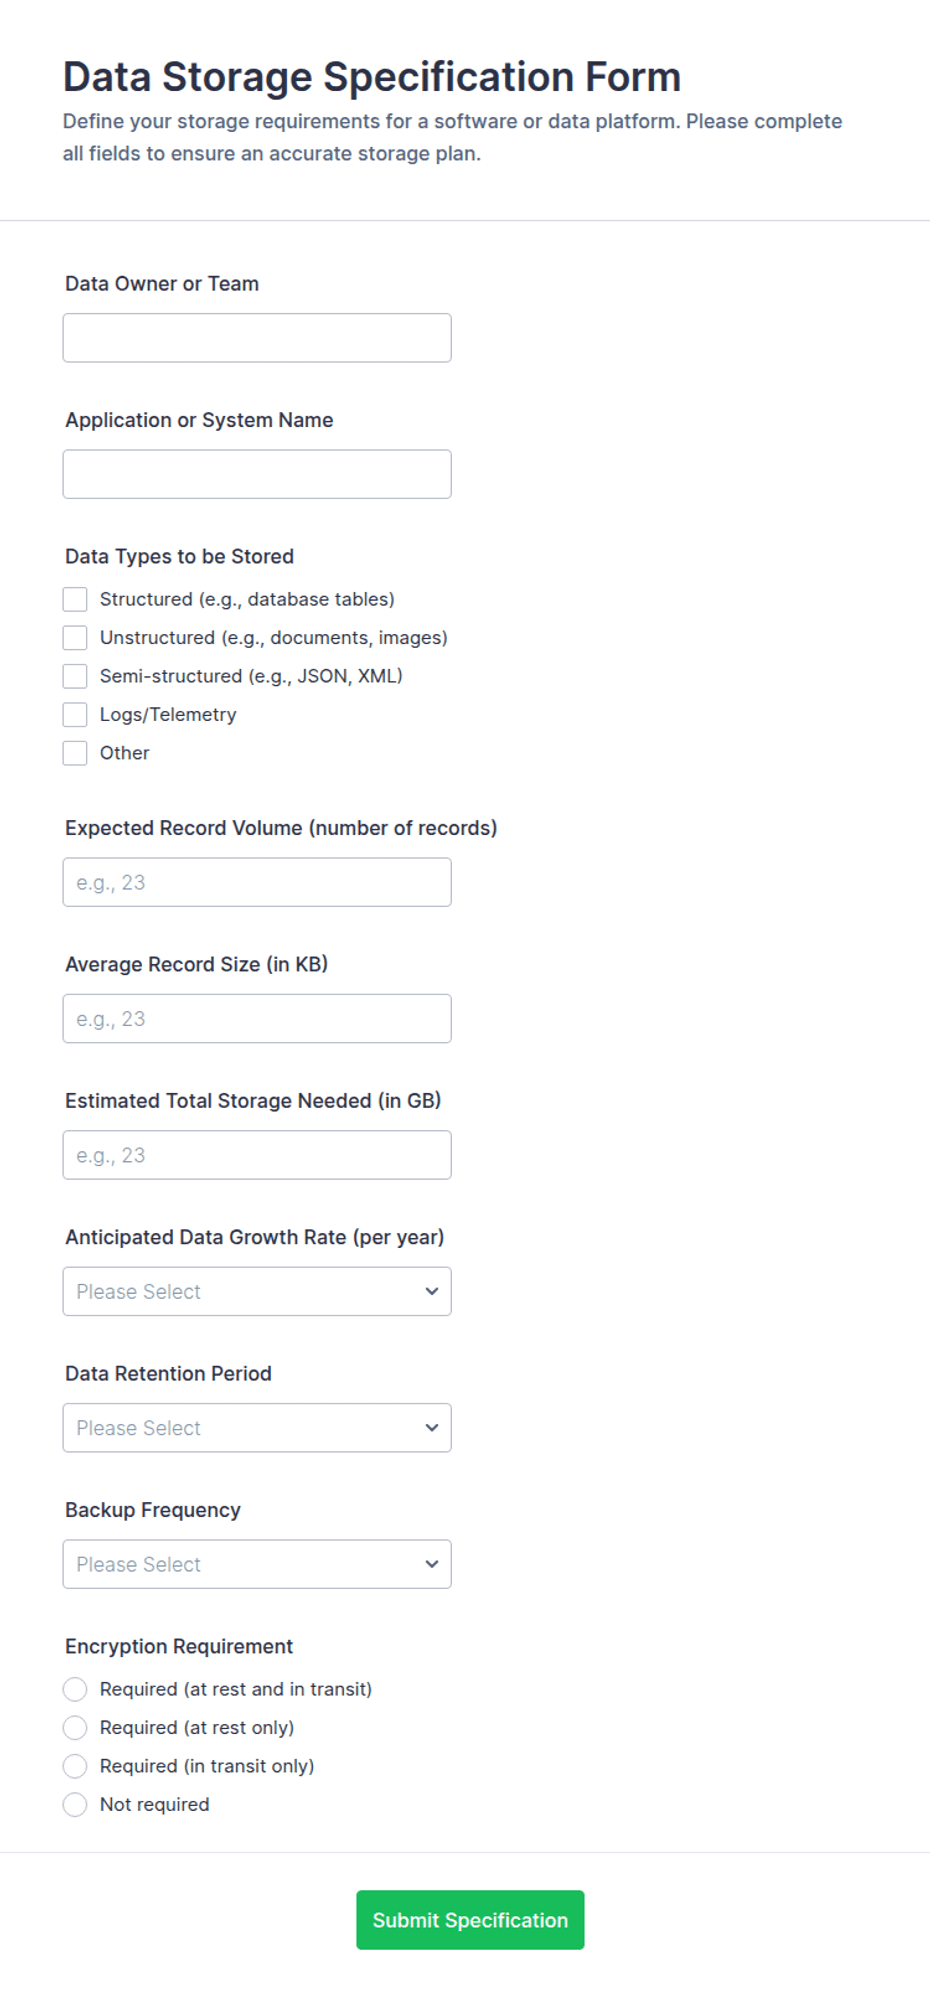Click chevron arrow on Backup Frequency dropdown
The image size is (930, 1999).
[x=432, y=1564]
